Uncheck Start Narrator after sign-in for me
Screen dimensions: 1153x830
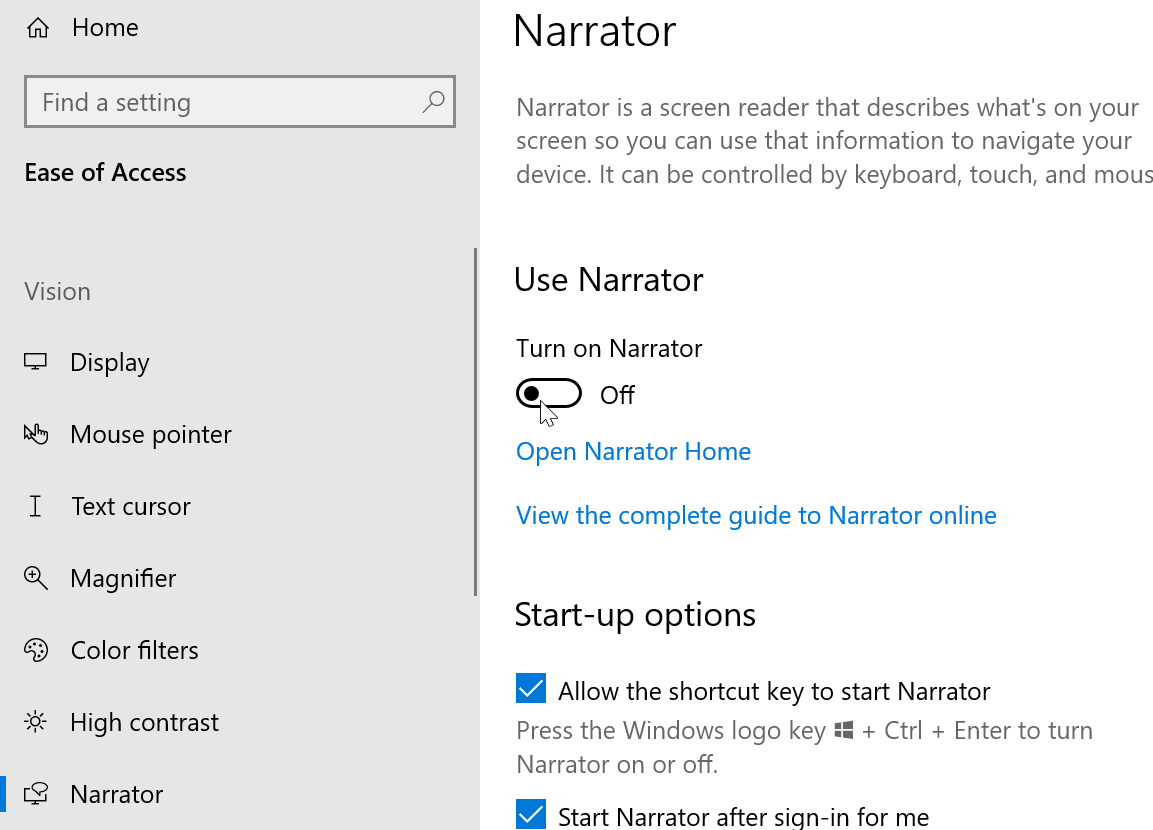pos(531,814)
